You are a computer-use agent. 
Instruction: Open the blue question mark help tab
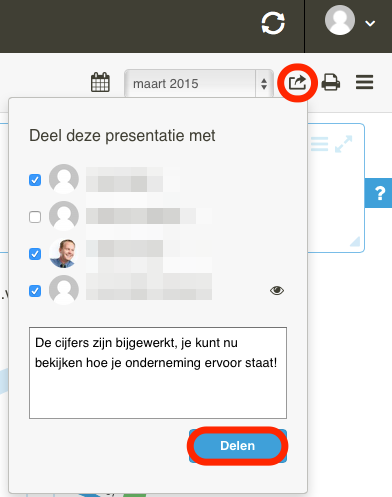[x=379, y=193]
